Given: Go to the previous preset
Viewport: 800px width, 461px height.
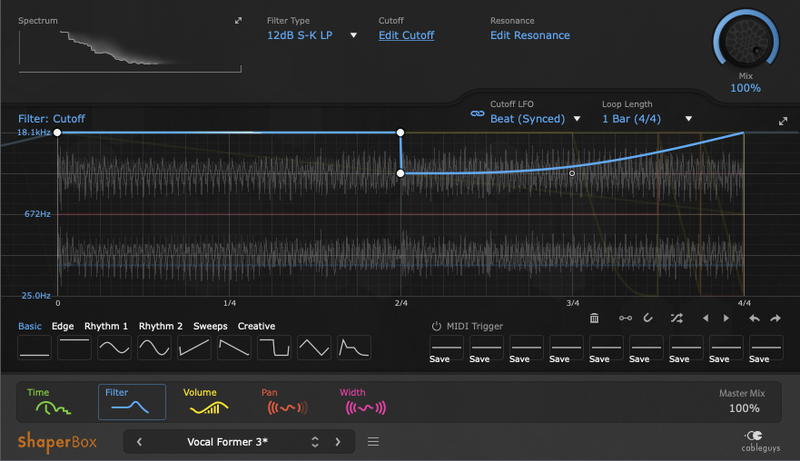Looking at the screenshot, I should pyautogui.click(x=139, y=442).
